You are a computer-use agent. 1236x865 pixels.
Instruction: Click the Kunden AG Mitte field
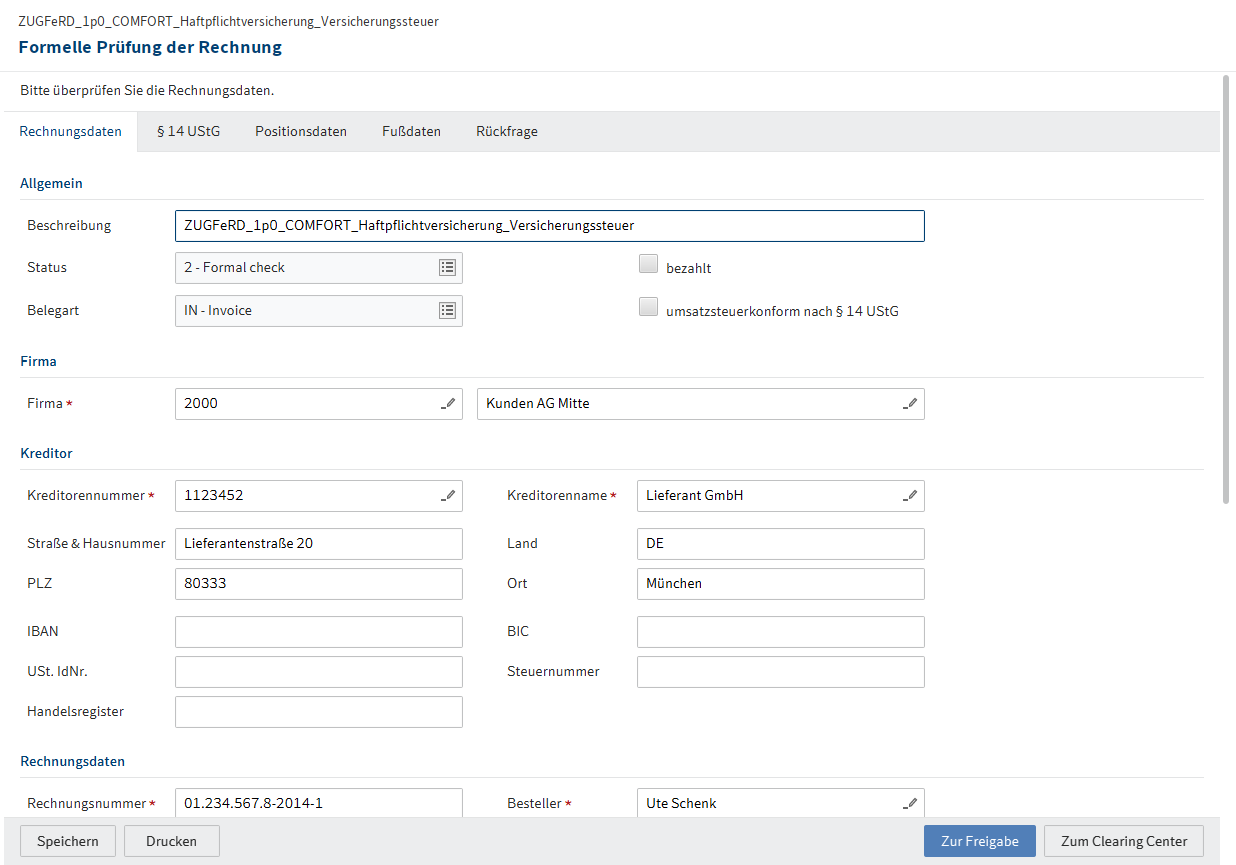click(701, 404)
